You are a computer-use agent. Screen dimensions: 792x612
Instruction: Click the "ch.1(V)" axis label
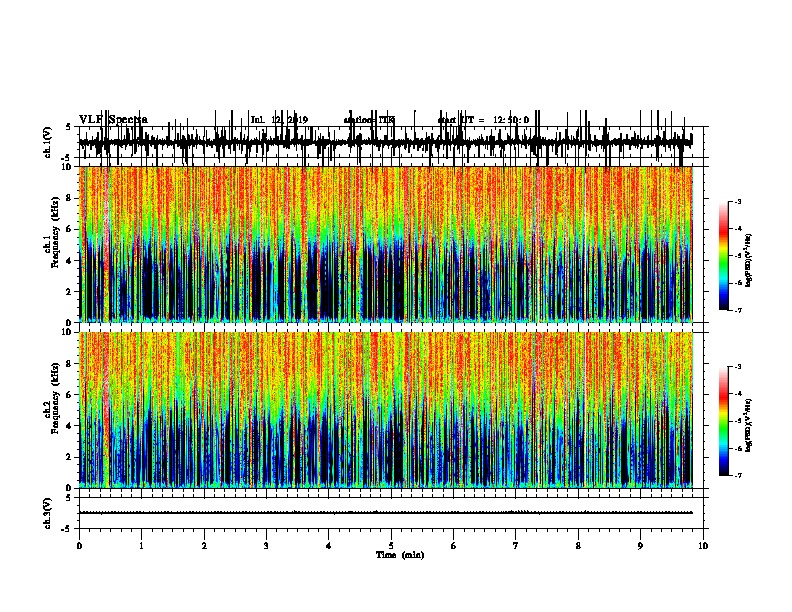tap(47, 142)
